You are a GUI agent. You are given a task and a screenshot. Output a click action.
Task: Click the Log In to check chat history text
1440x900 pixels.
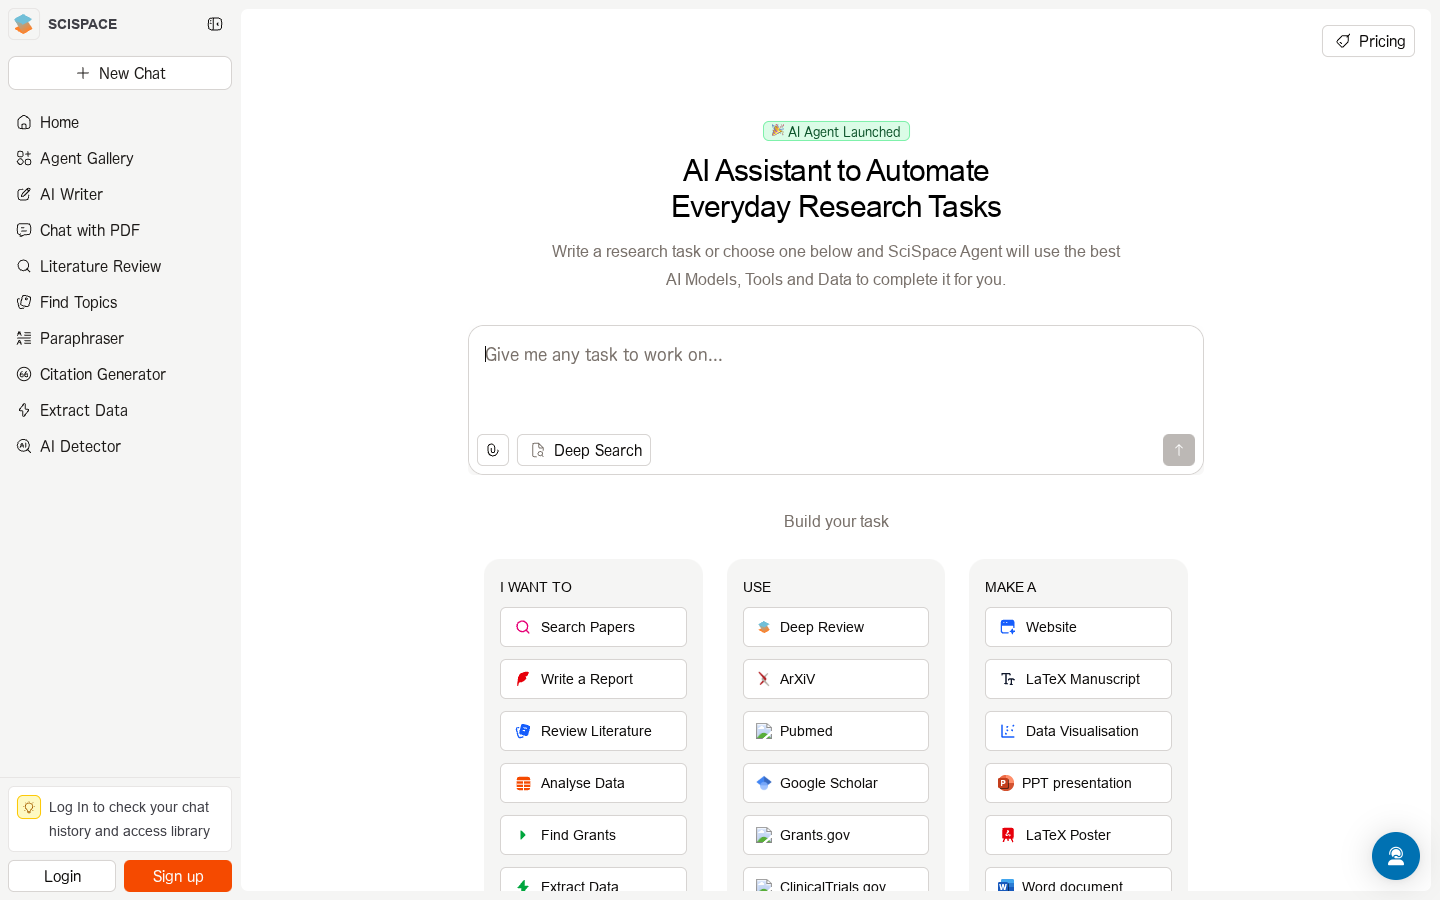point(129,819)
